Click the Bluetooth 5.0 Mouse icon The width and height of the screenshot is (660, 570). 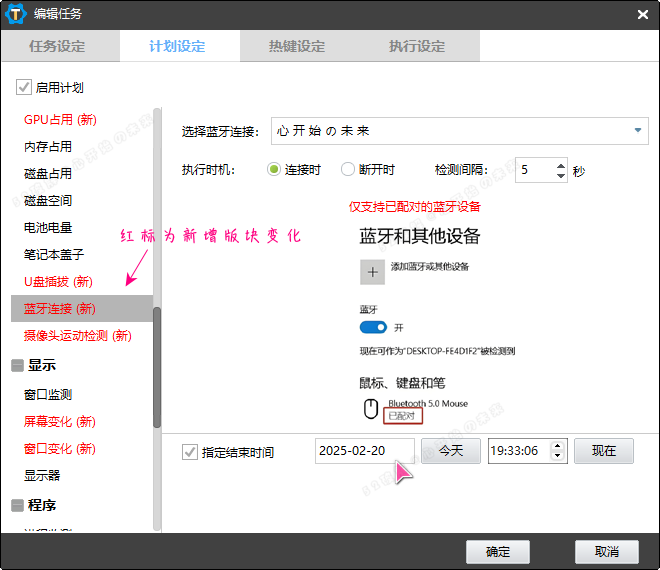[370, 409]
